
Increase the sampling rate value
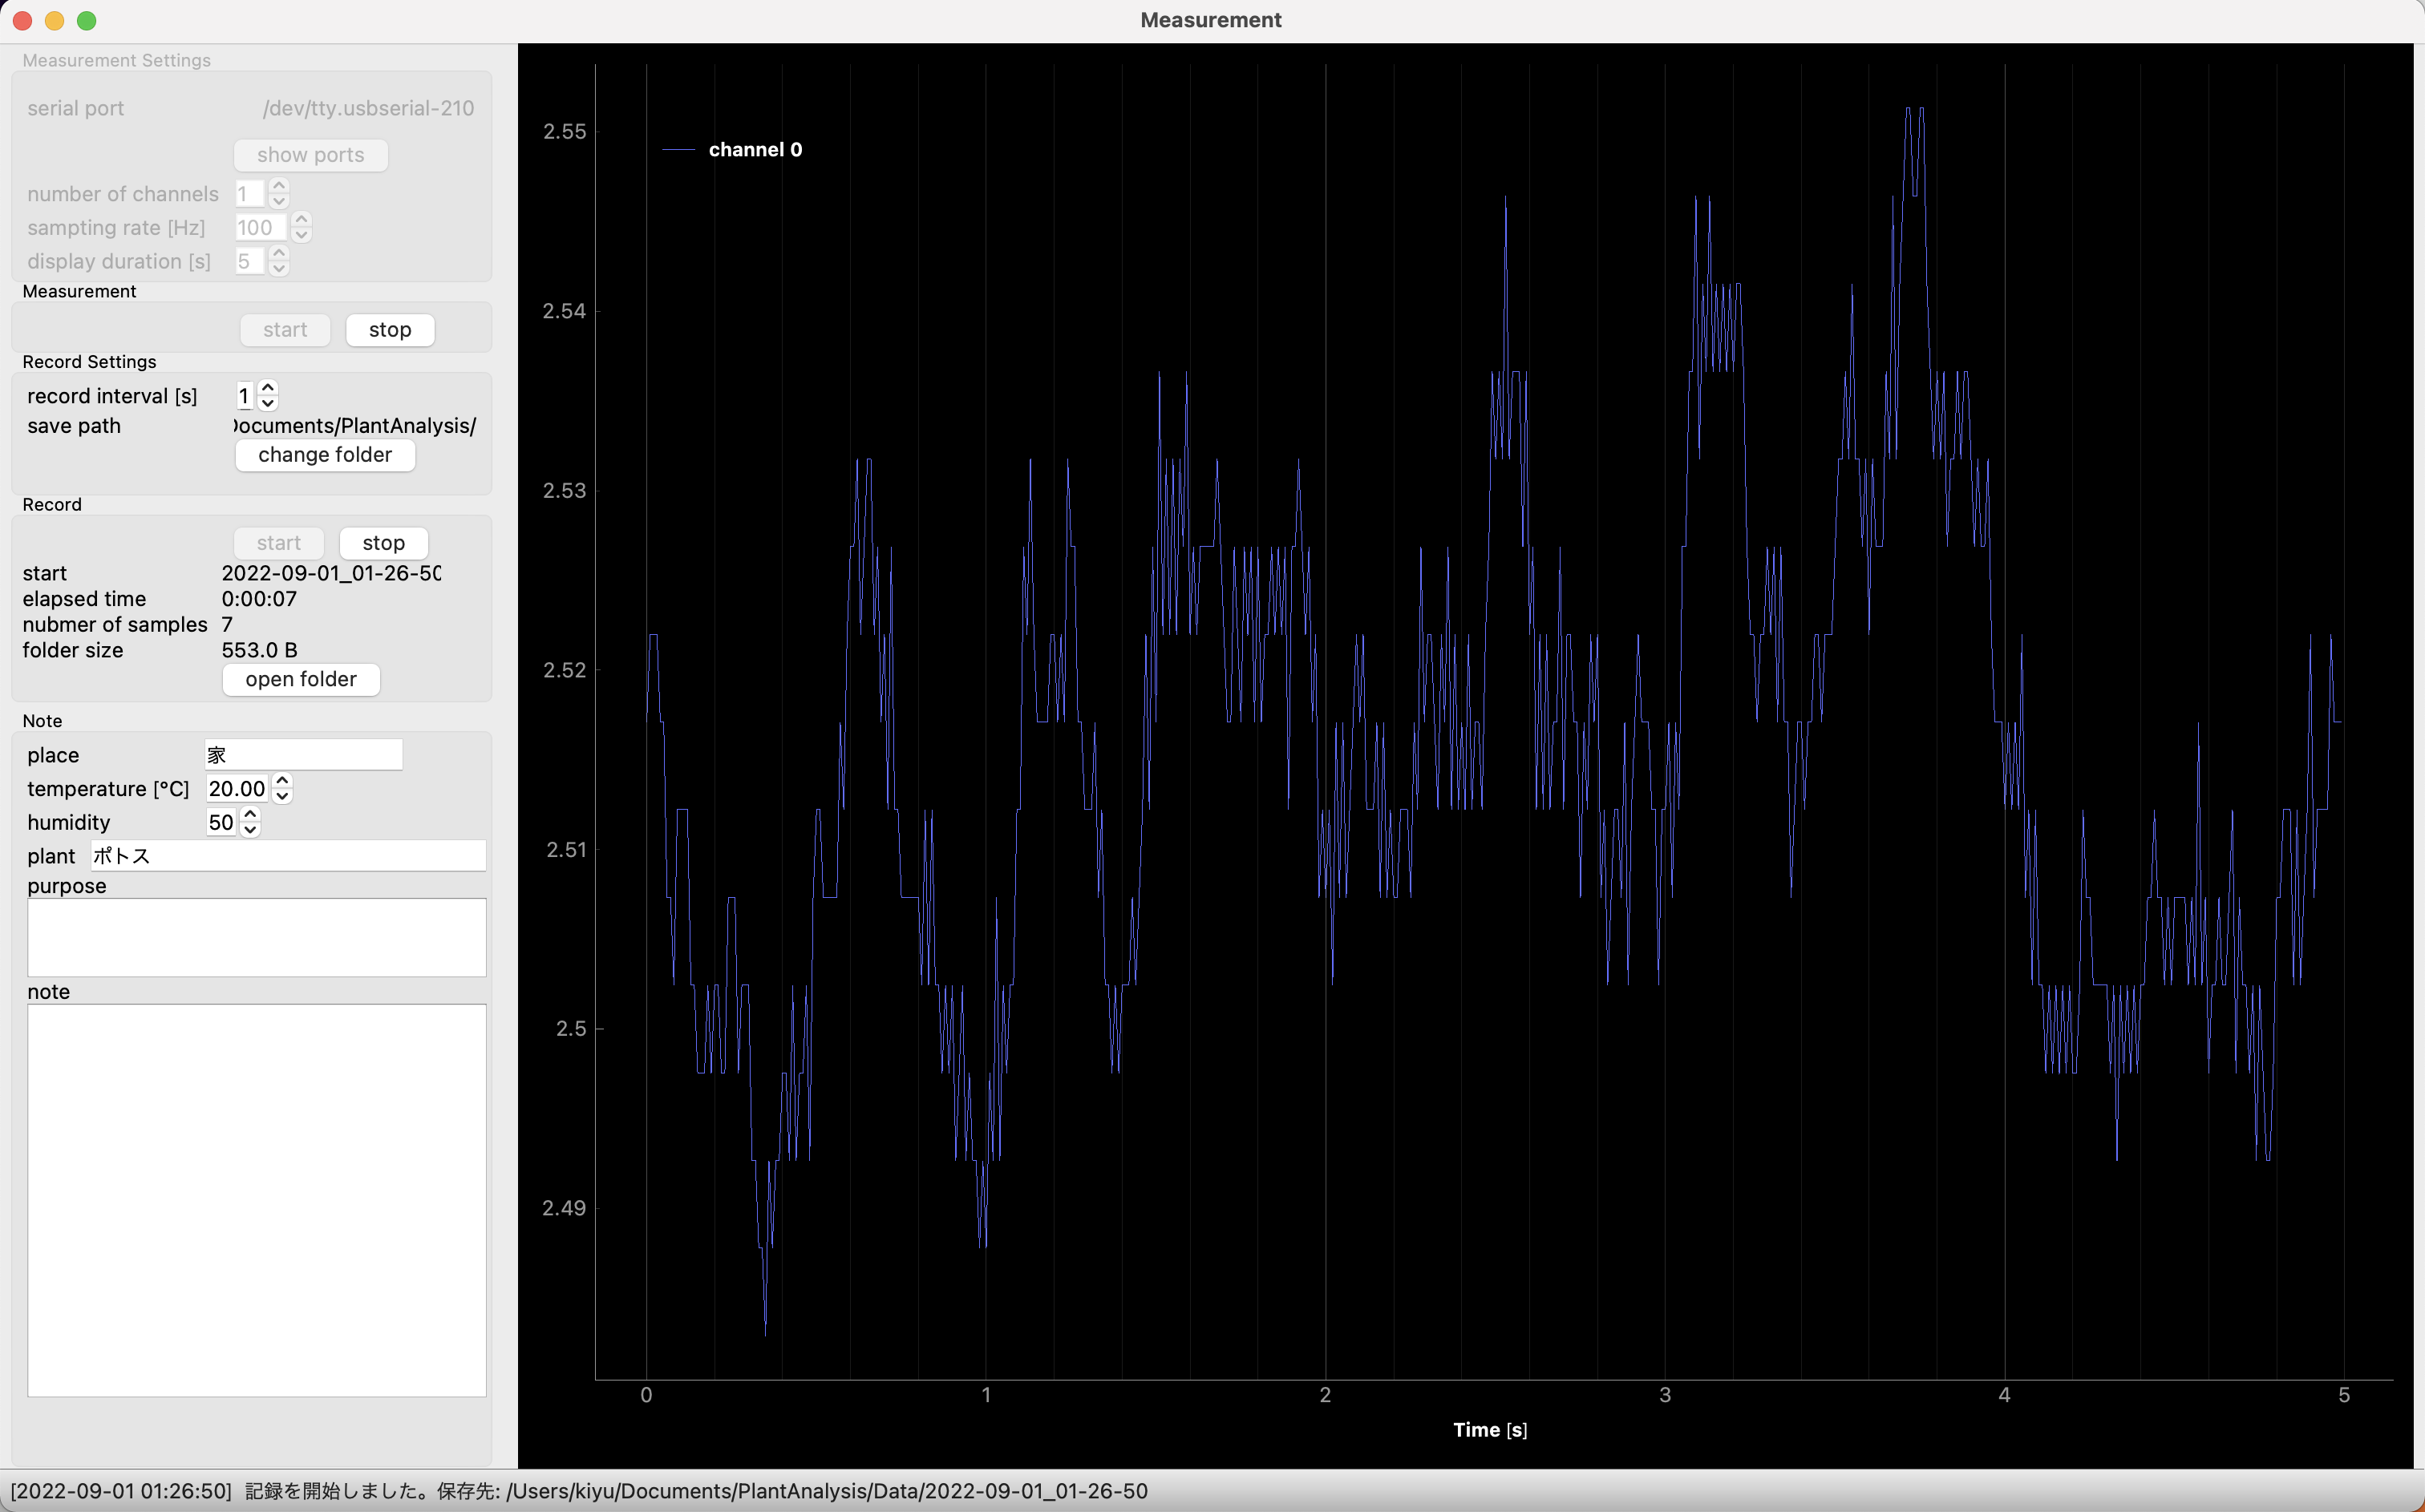click(302, 220)
